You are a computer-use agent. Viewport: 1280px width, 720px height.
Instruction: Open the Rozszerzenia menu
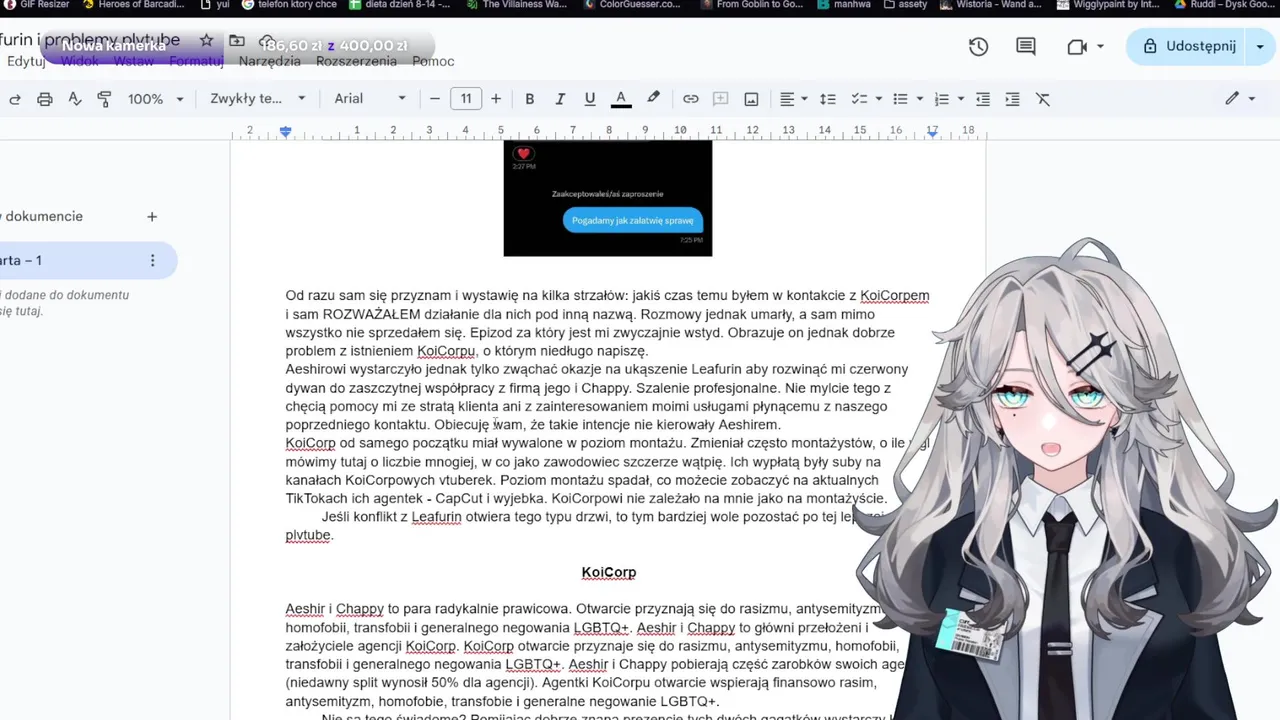356,61
